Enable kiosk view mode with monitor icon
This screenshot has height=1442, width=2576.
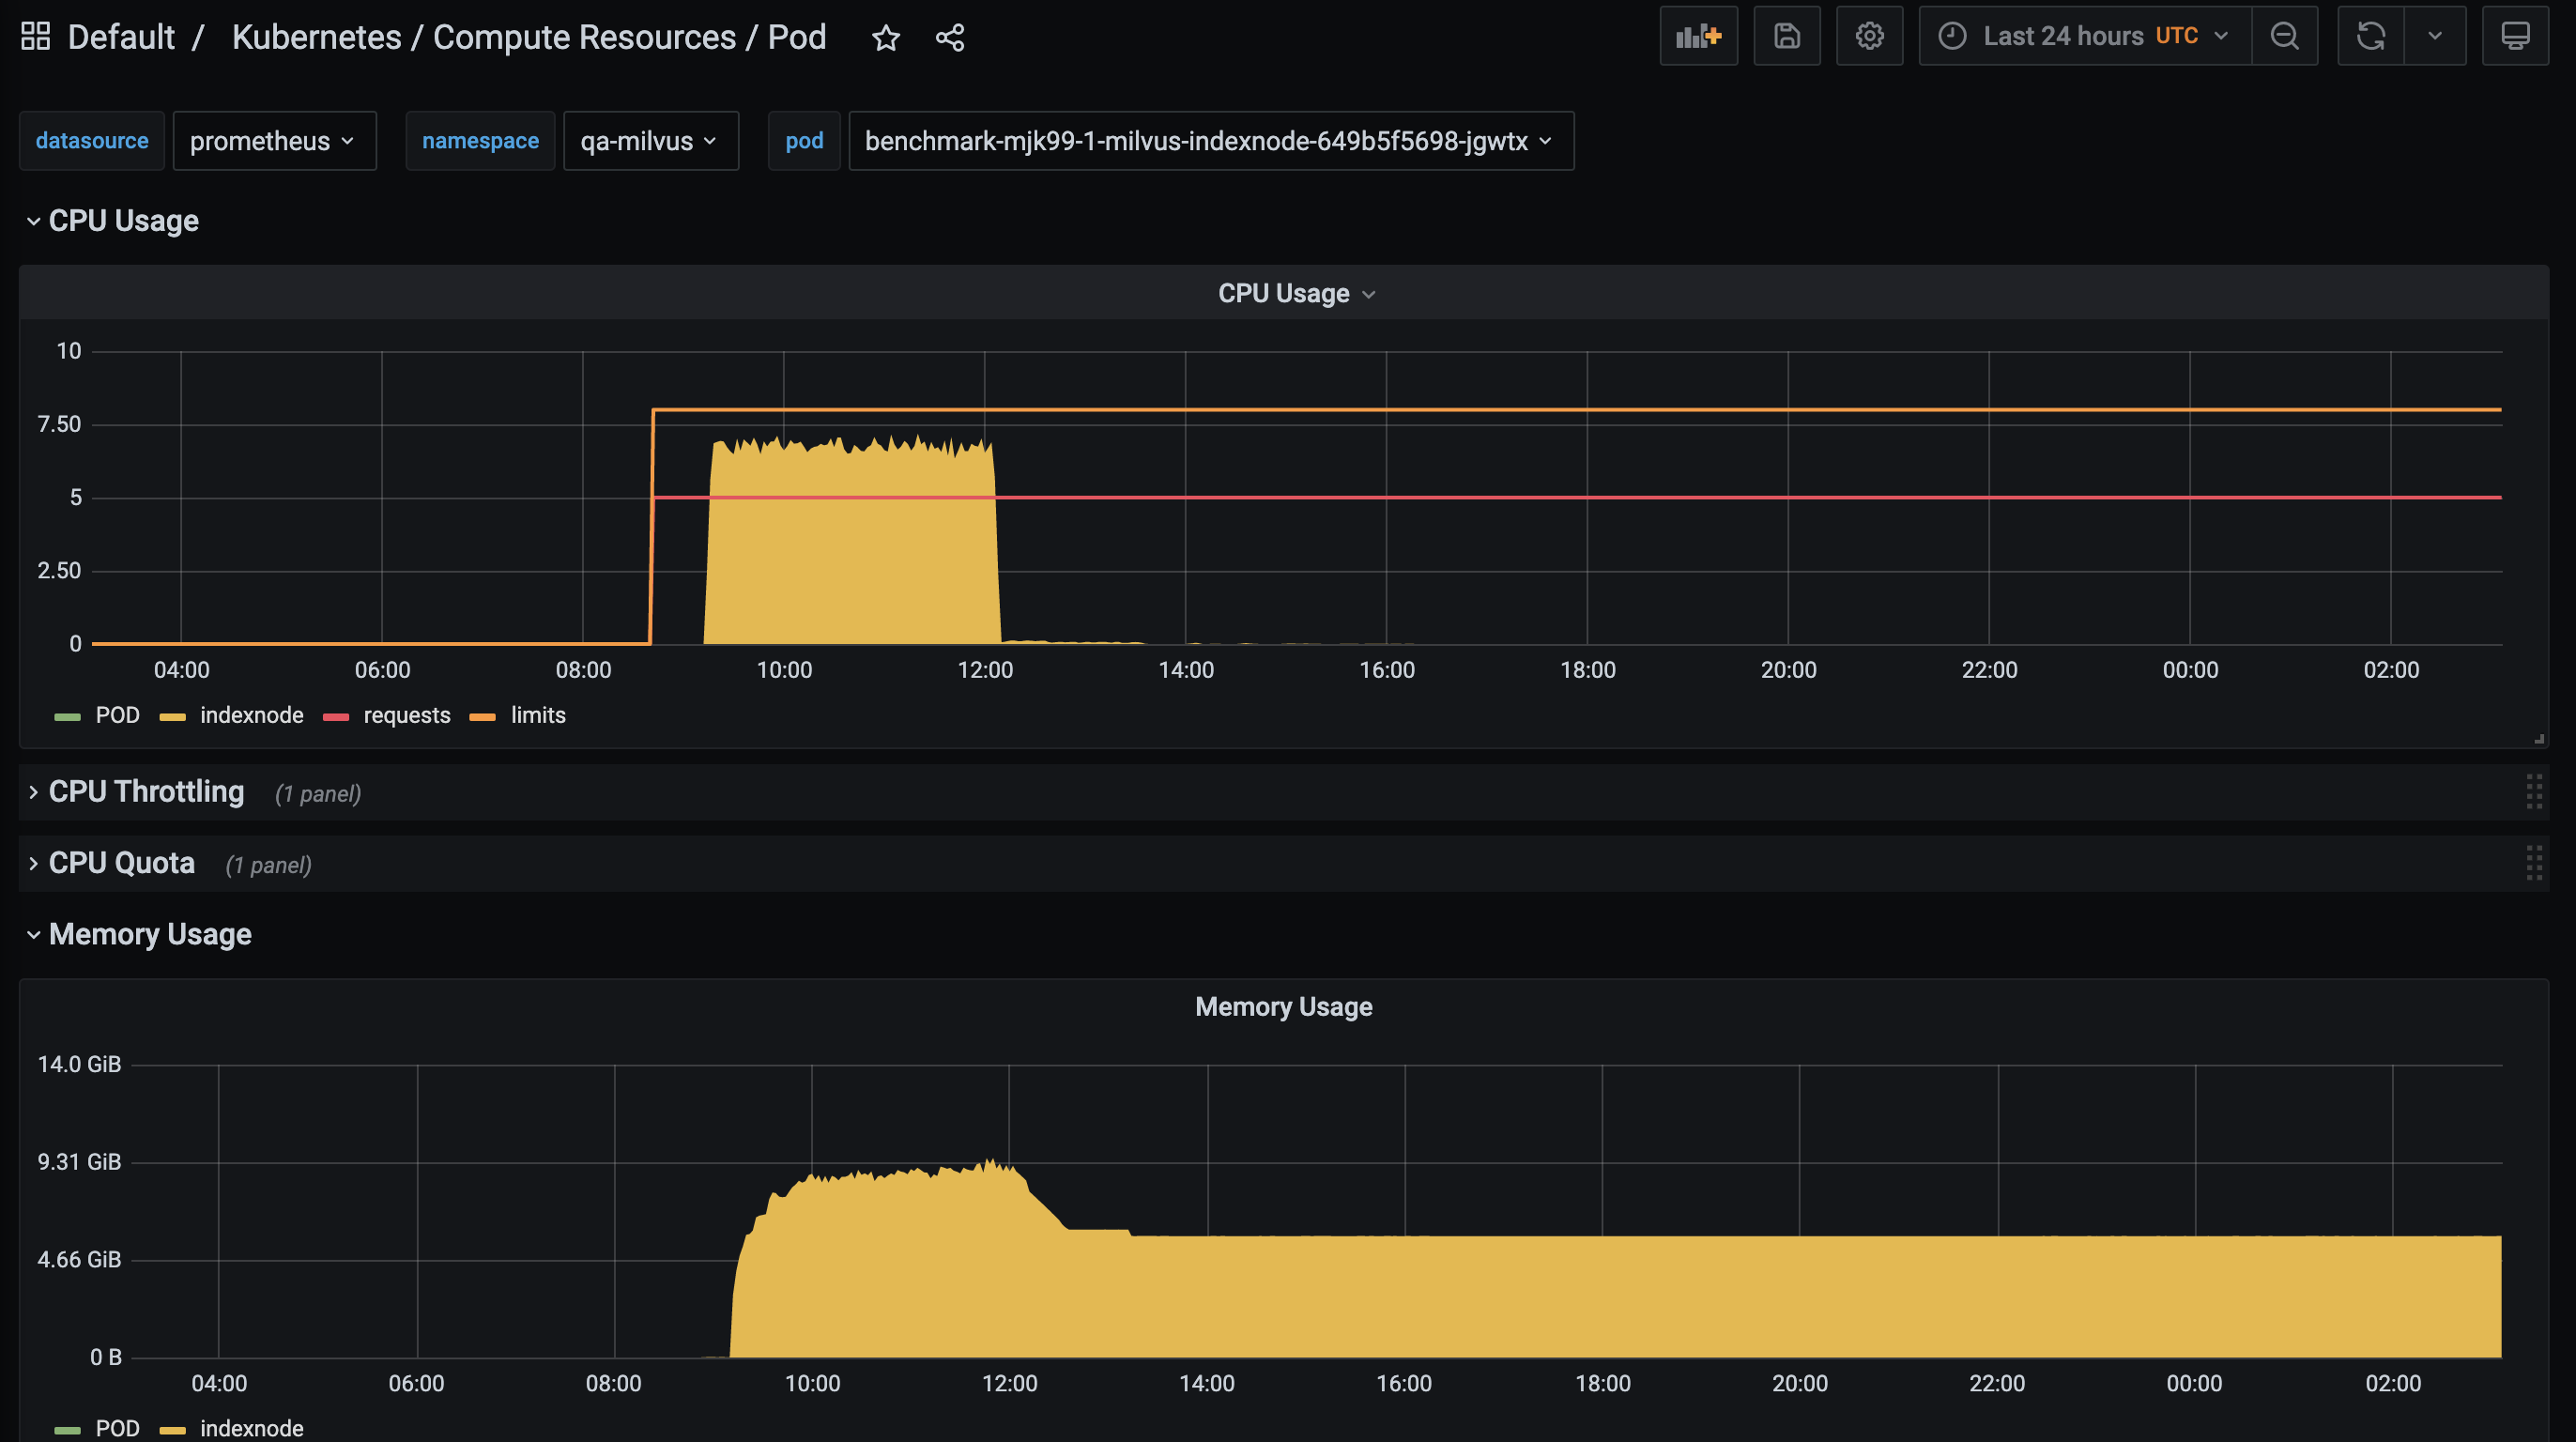(x=2516, y=36)
